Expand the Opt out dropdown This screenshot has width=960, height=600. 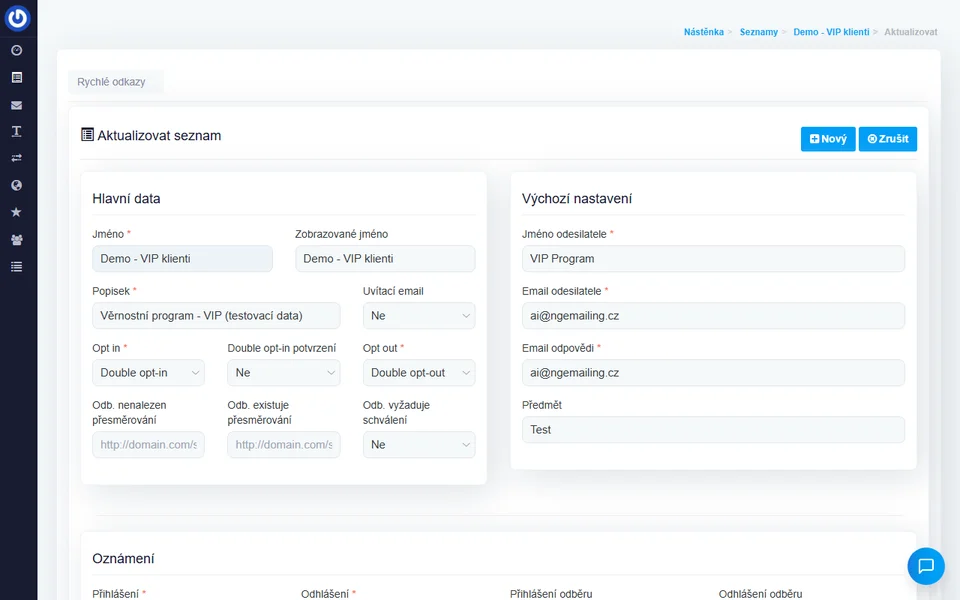click(x=418, y=373)
